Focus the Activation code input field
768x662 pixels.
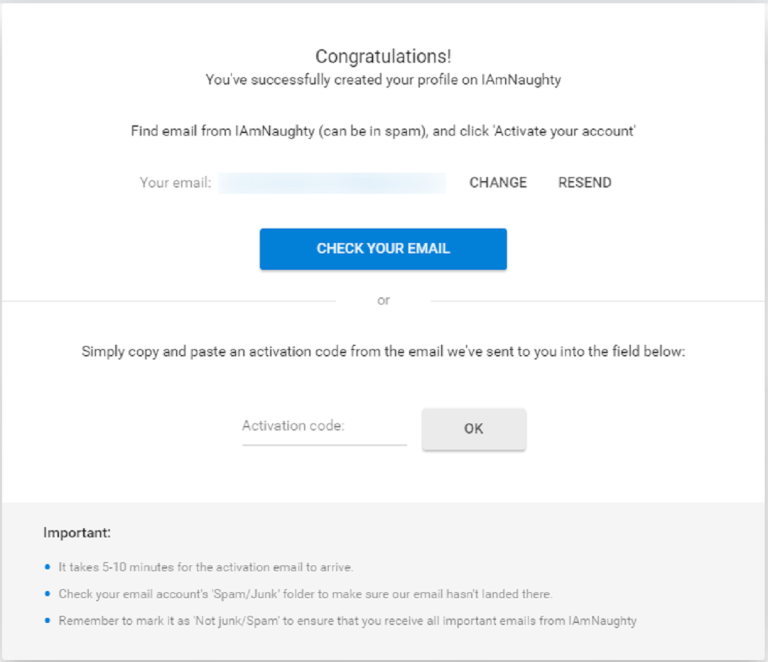(x=324, y=427)
